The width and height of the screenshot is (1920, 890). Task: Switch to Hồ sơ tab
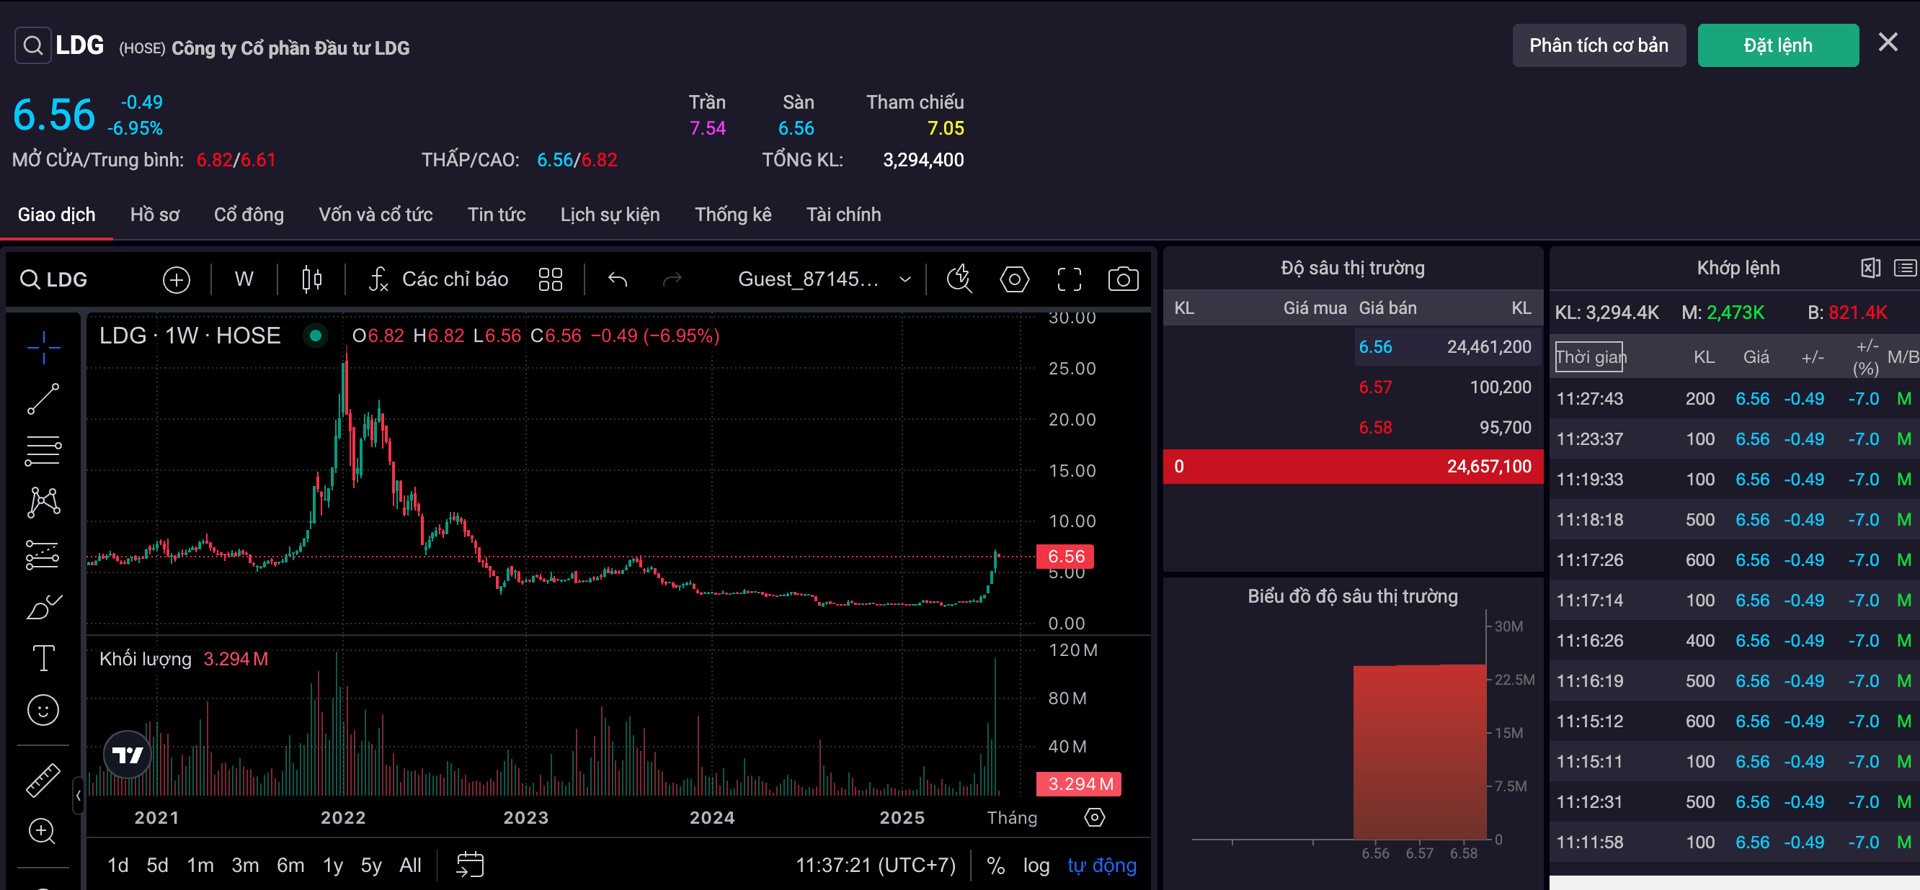click(x=155, y=215)
